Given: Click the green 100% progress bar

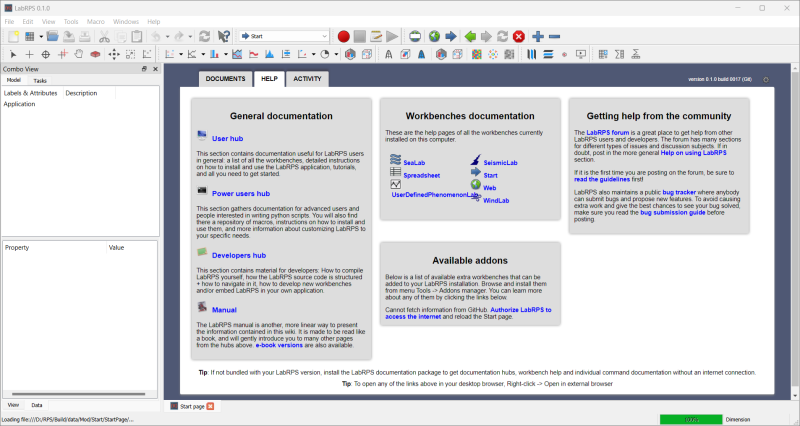Looking at the screenshot, I should 691,419.
